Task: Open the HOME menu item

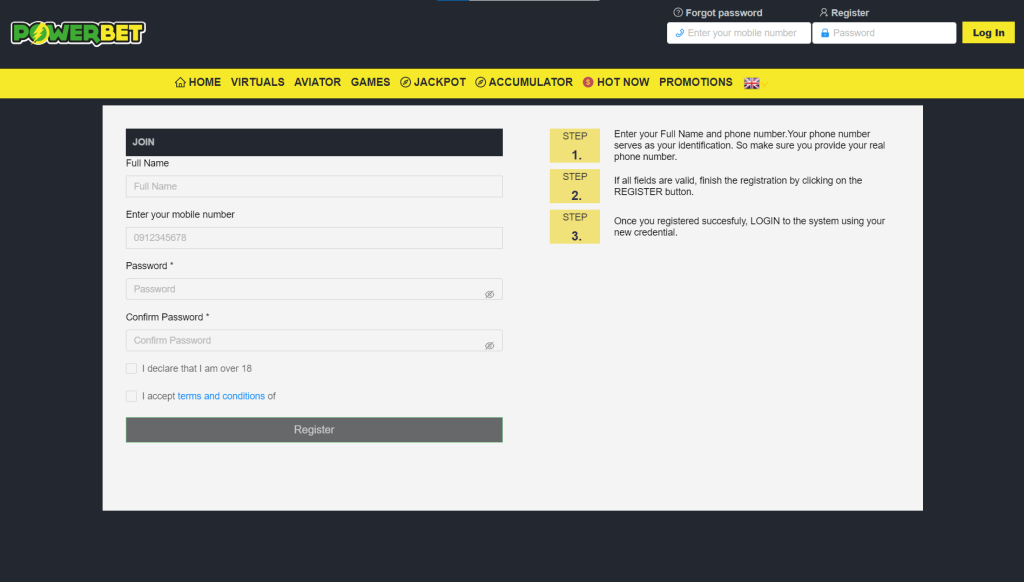Action: pyautogui.click(x=198, y=82)
